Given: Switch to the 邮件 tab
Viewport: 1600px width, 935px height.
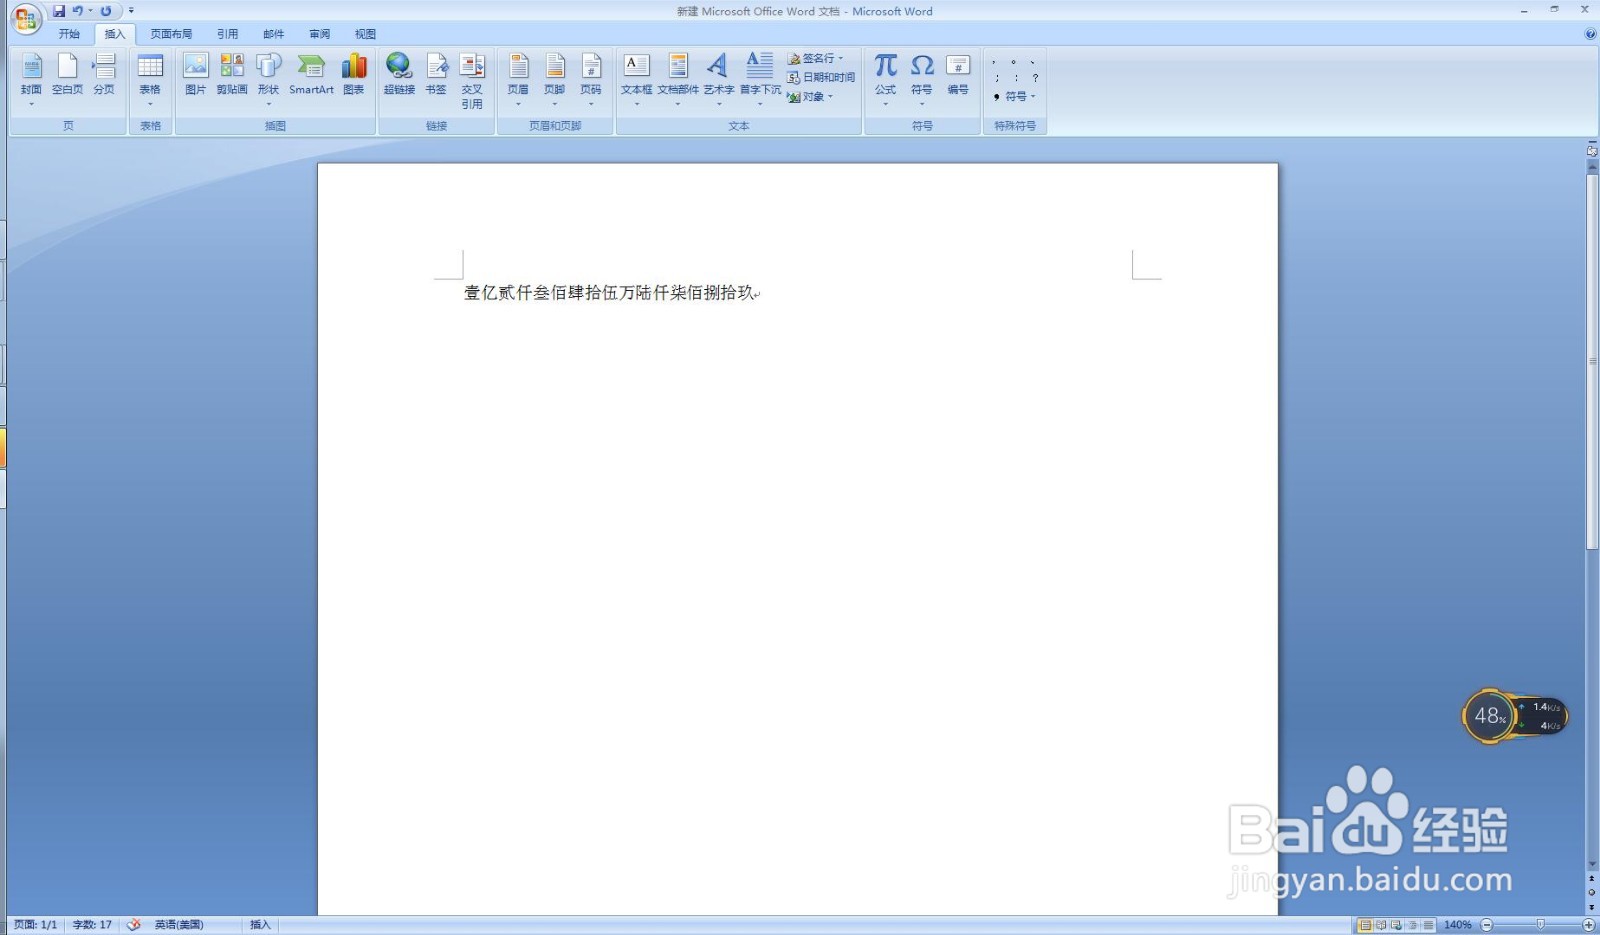Looking at the screenshot, I should click(x=274, y=34).
